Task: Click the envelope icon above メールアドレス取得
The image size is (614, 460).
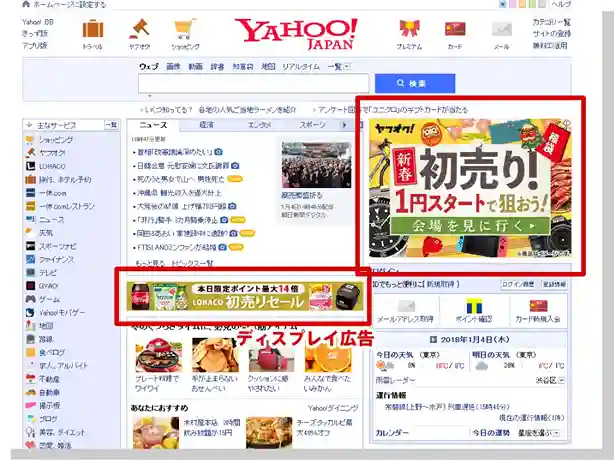Action: click(x=406, y=306)
